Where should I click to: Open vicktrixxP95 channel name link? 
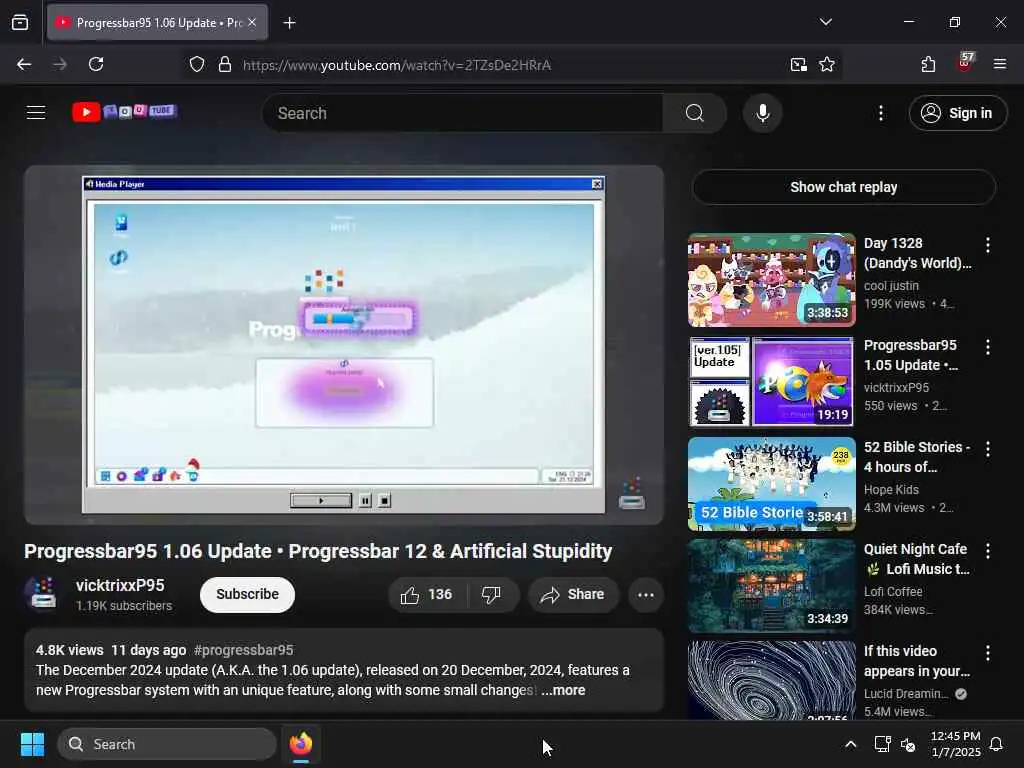[120, 585]
